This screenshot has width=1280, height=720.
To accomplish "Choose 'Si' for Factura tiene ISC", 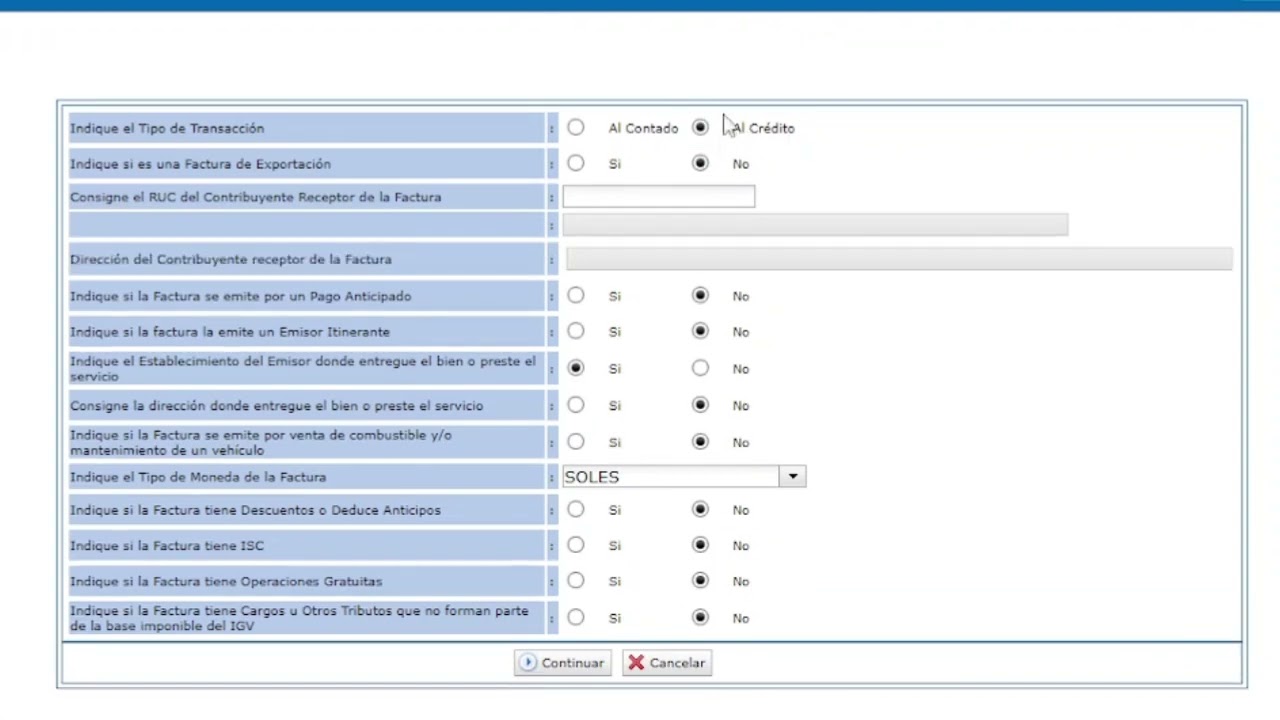I will coord(576,545).
